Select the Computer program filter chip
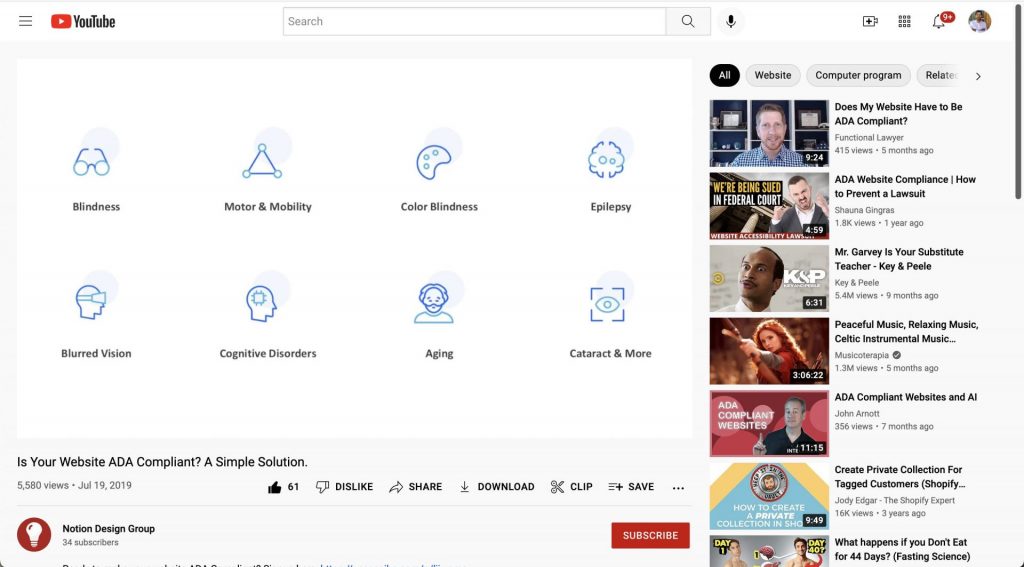Screen dimensions: 1024x567 pyautogui.click(x=858, y=75)
